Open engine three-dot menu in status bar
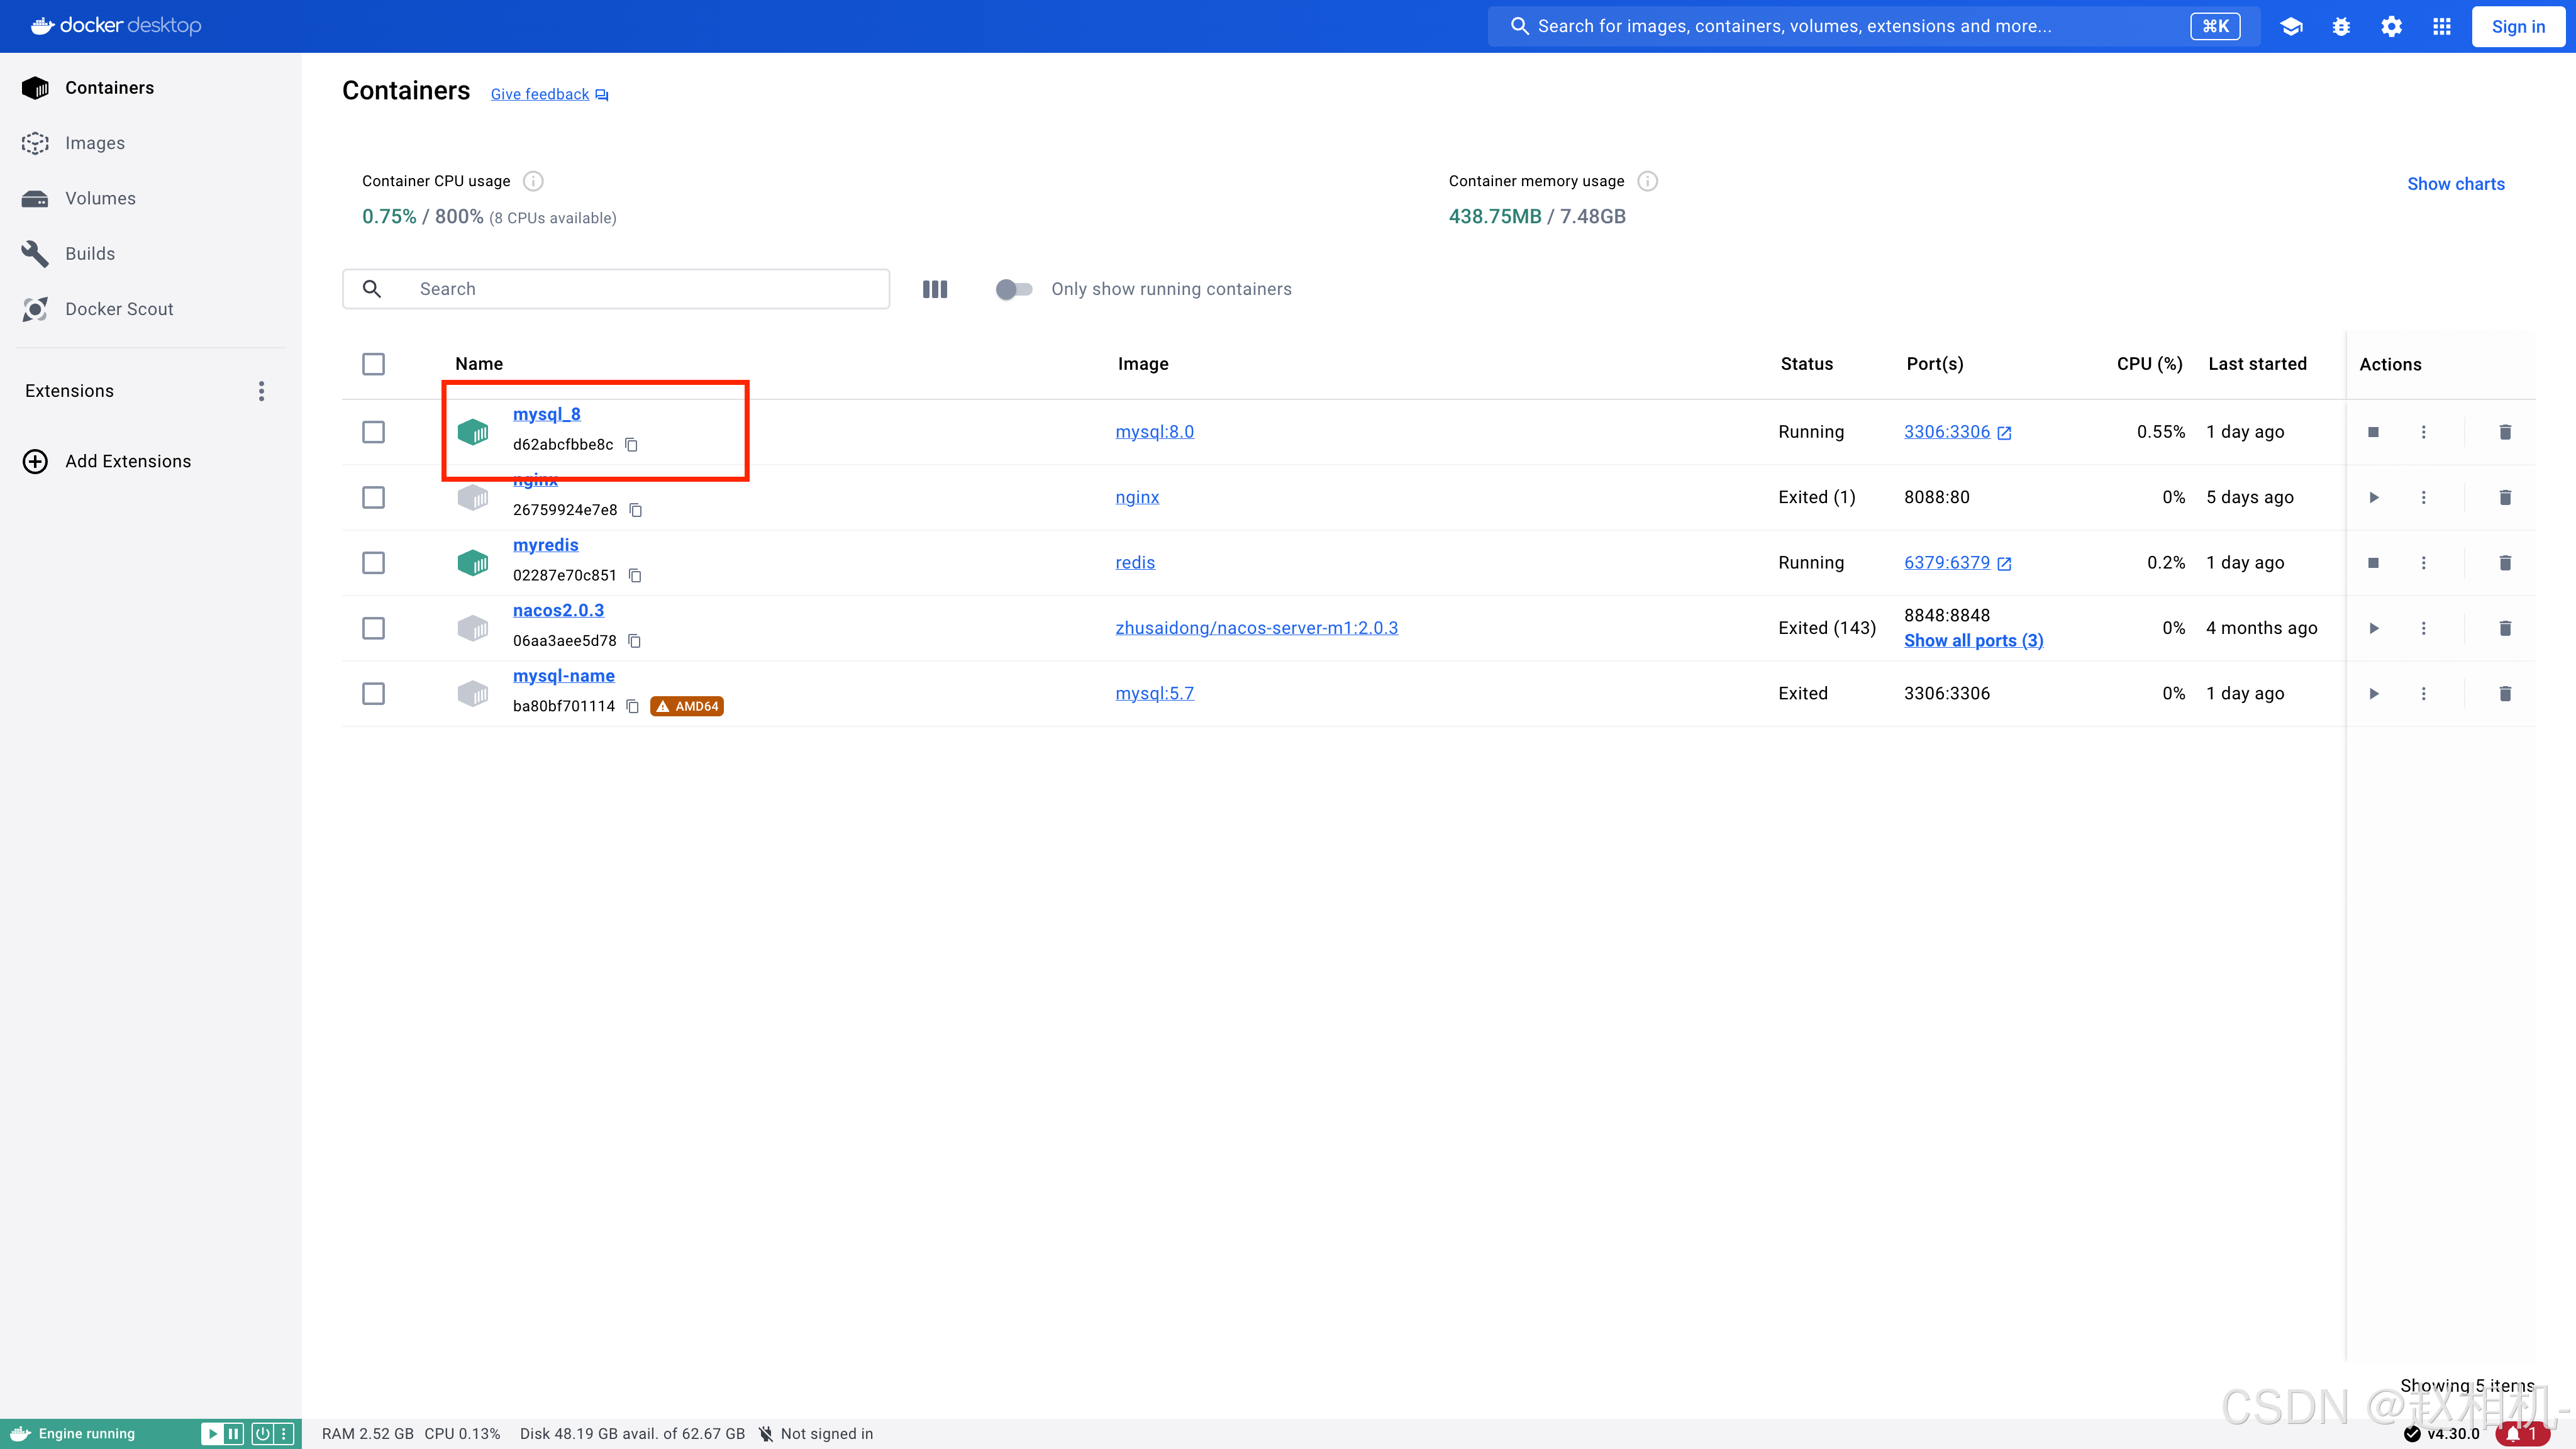This screenshot has height=1449, width=2576. pos(284,1434)
